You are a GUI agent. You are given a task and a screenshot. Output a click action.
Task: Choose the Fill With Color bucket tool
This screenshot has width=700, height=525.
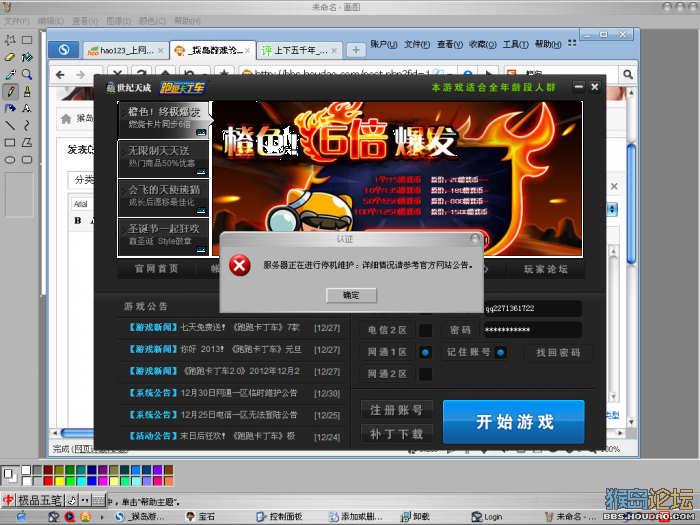pyautogui.click(x=27, y=57)
